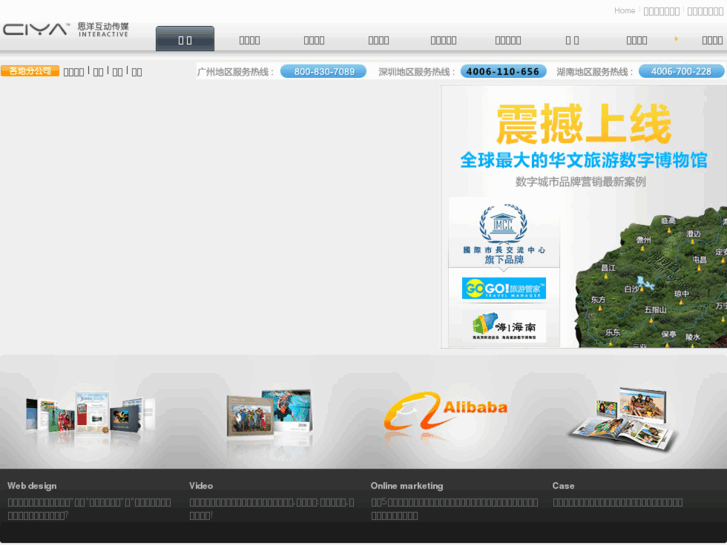Open the web design samples thumbnail
727x545 pixels.
(x=90, y=414)
